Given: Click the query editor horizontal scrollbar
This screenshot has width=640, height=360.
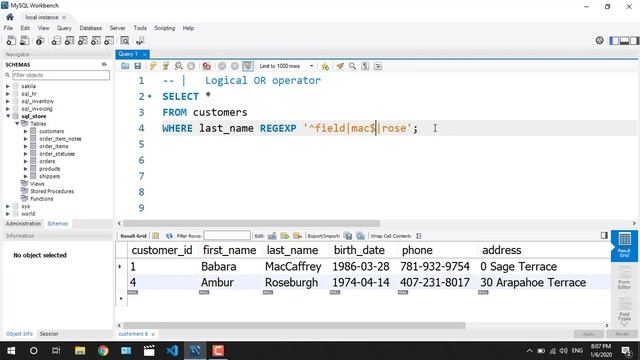Looking at the screenshot, I should 251,223.
